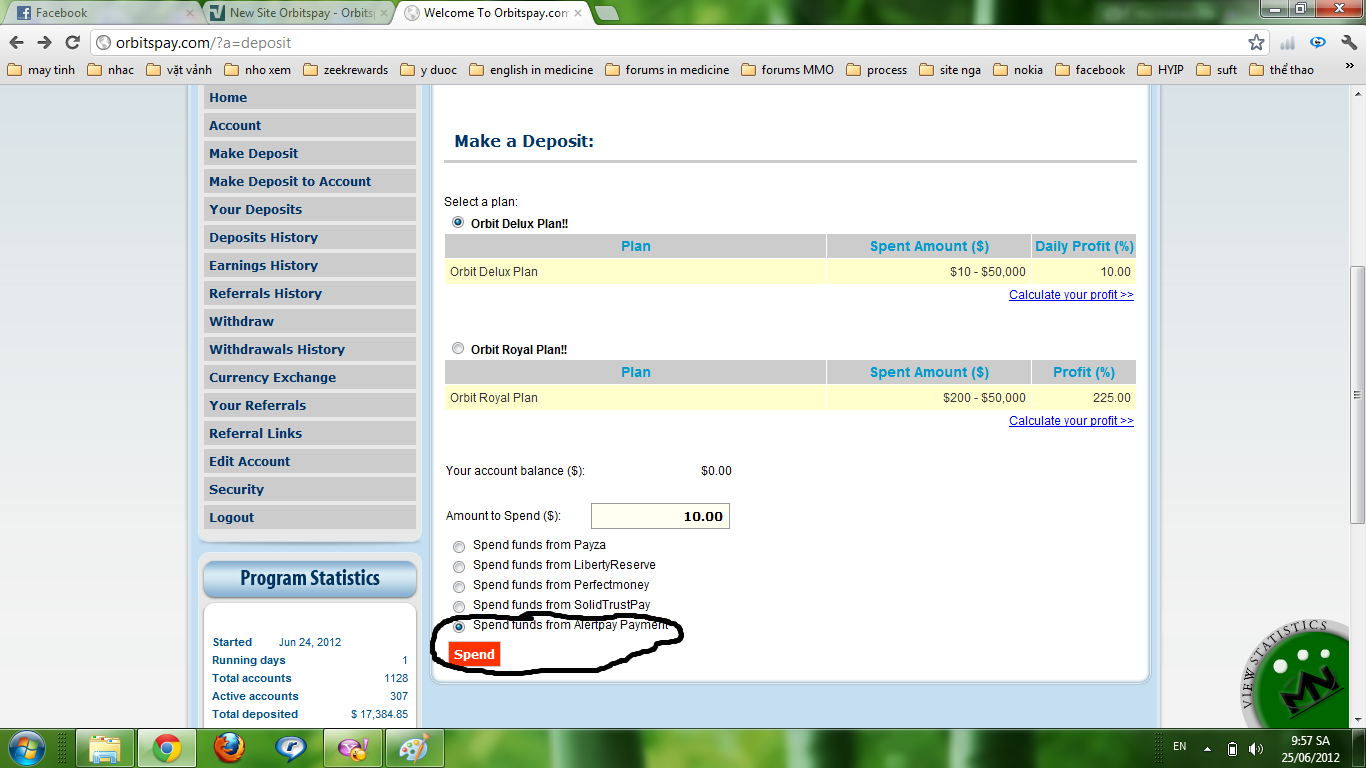Image resolution: width=1366 pixels, height=768 pixels.
Task: Go to Withdraw in the sidebar menu
Action: (309, 321)
